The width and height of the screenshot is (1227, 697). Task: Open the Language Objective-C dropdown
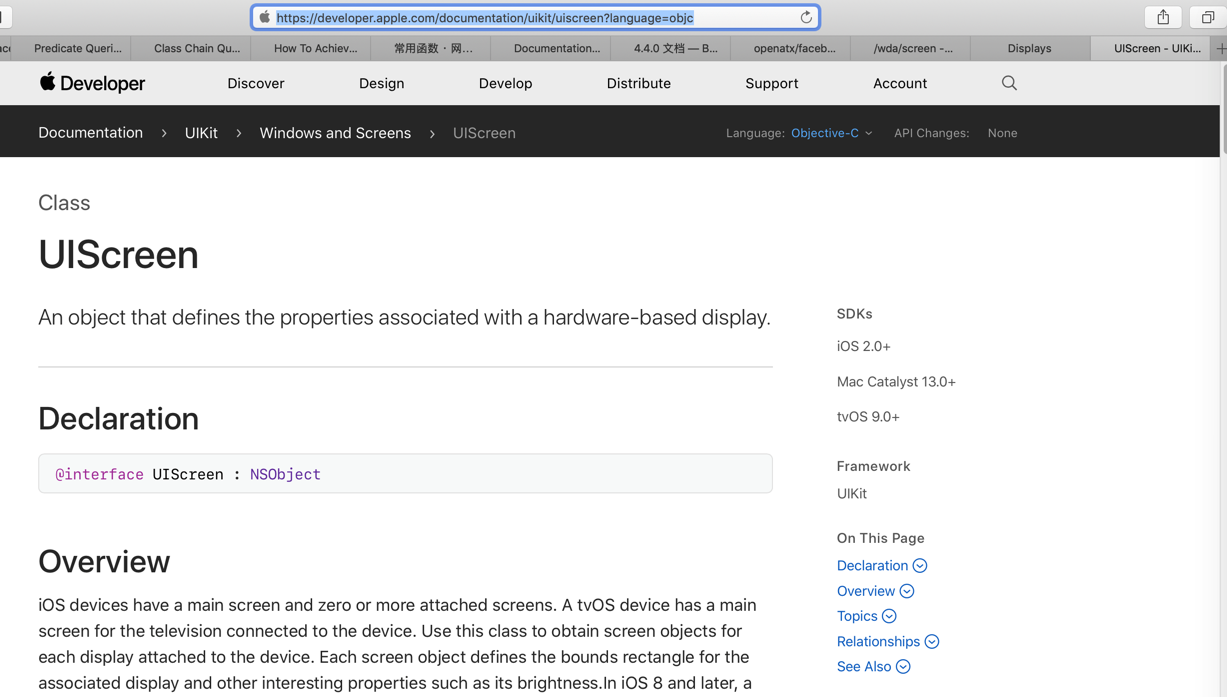831,133
